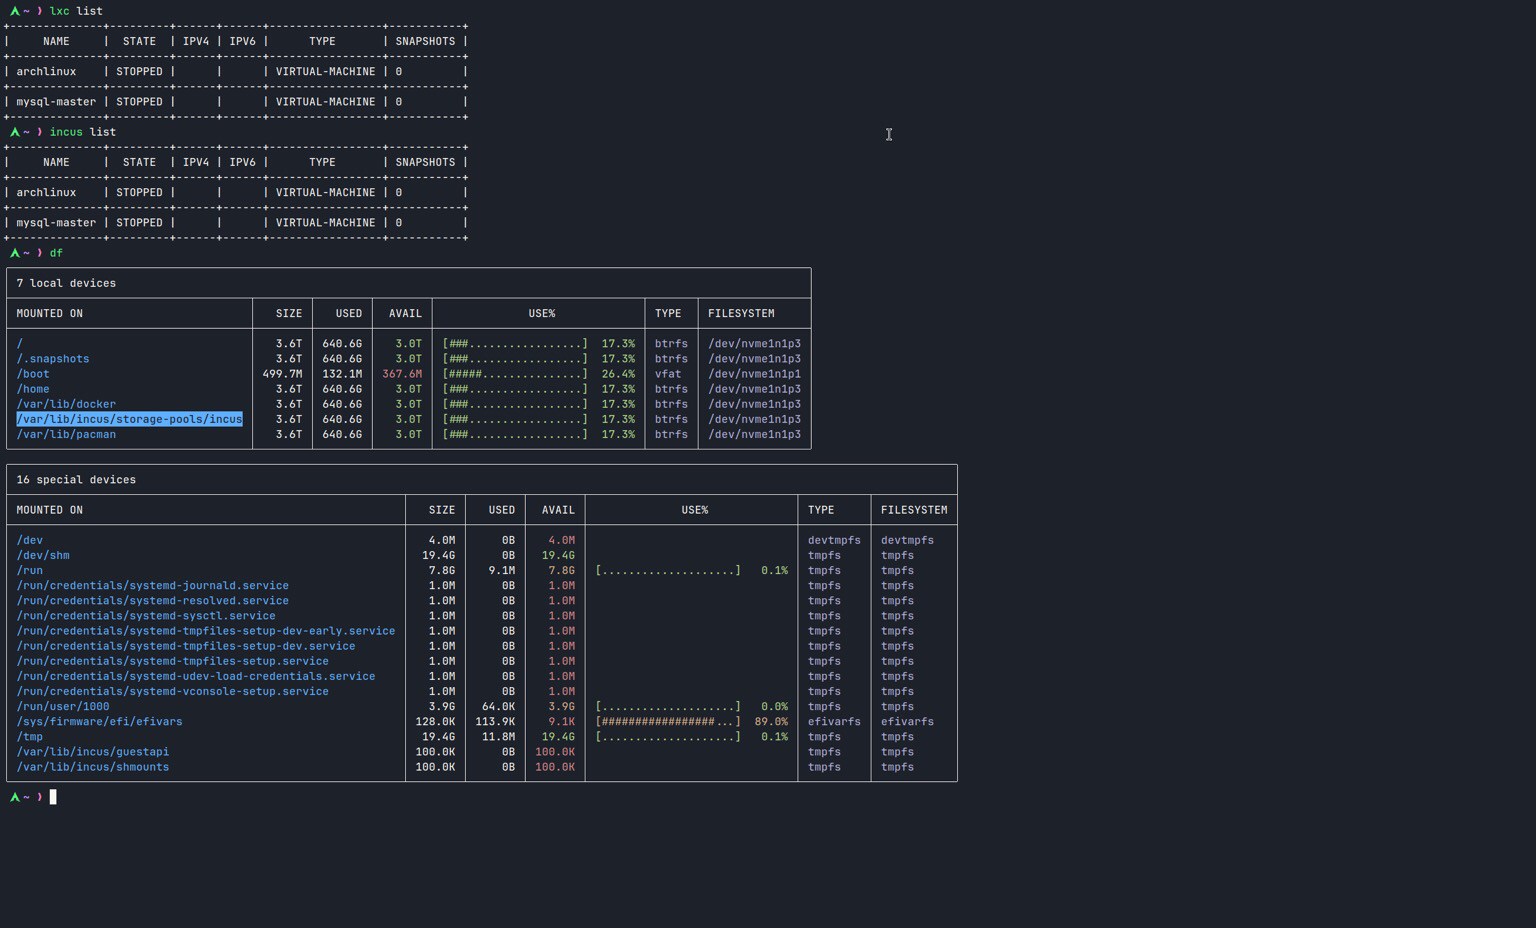Click the "incus list" command text
This screenshot has width=1536, height=928.
click(83, 132)
